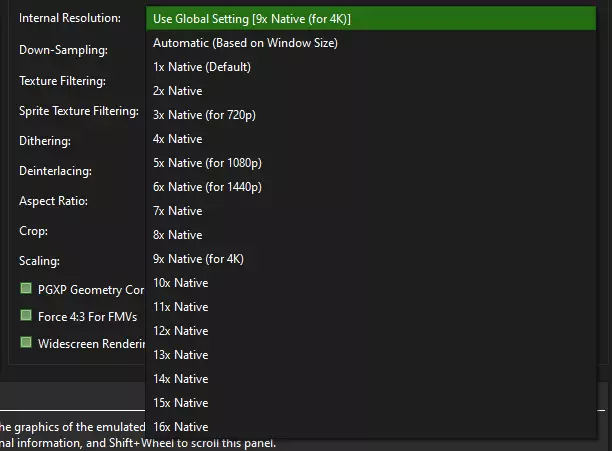Choose 16x Native resolution

pos(371,426)
